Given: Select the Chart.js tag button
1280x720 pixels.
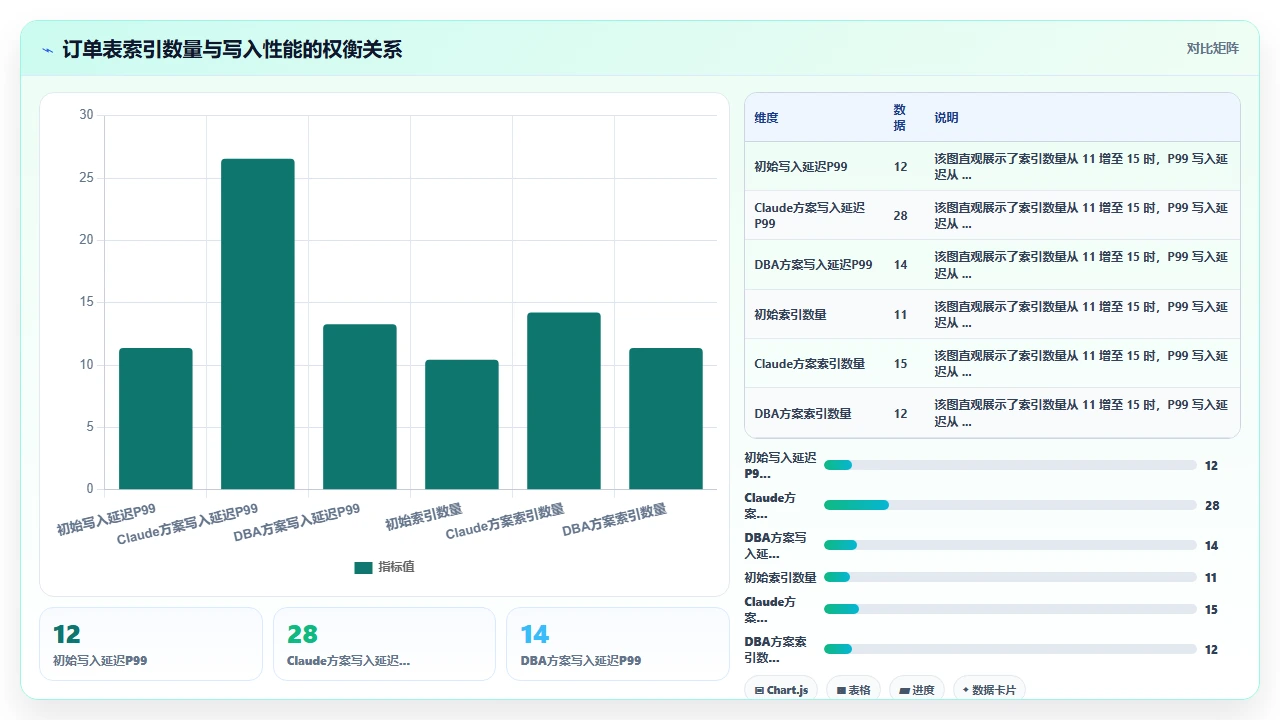Looking at the screenshot, I should 781,690.
